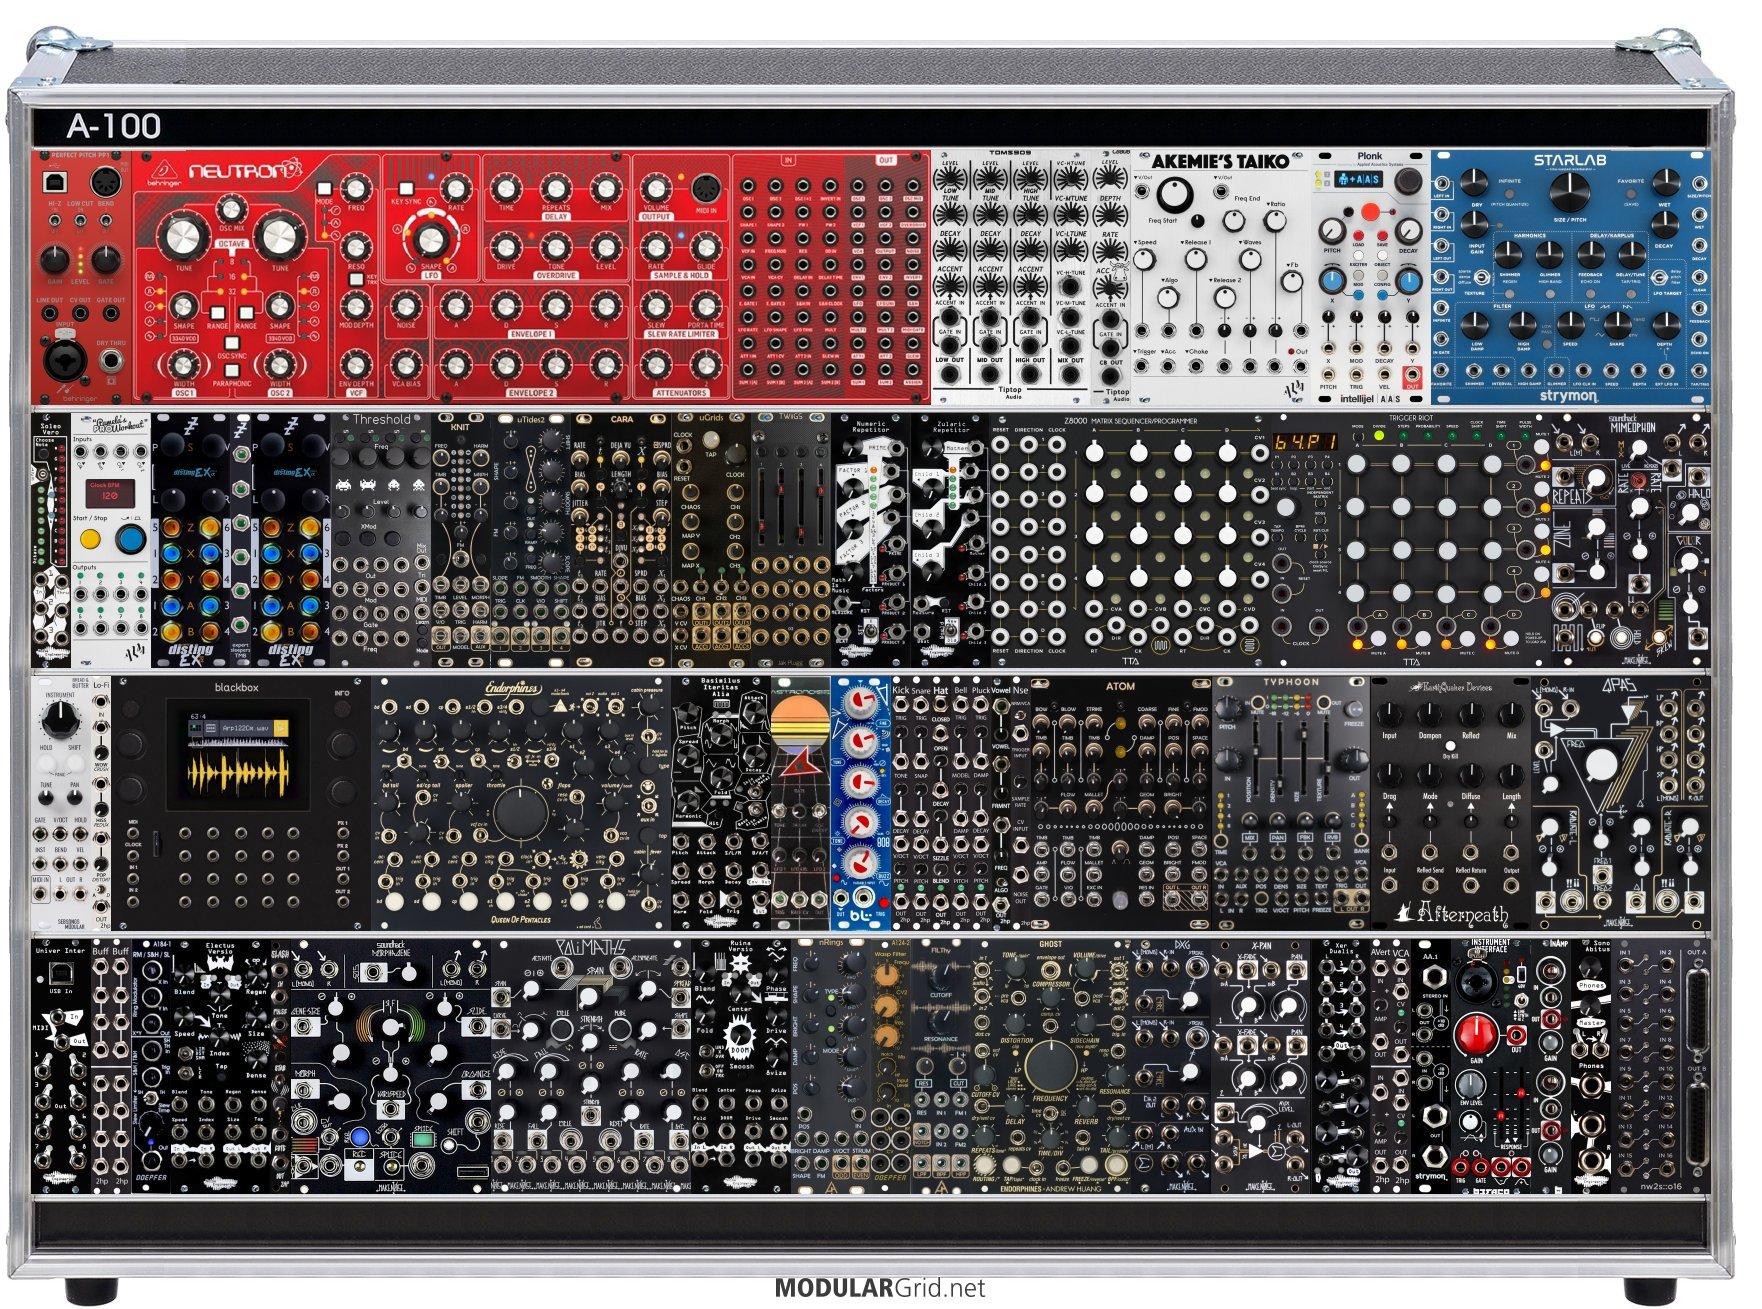Click the yellow Start/Stop button on the clock module

coord(91,539)
